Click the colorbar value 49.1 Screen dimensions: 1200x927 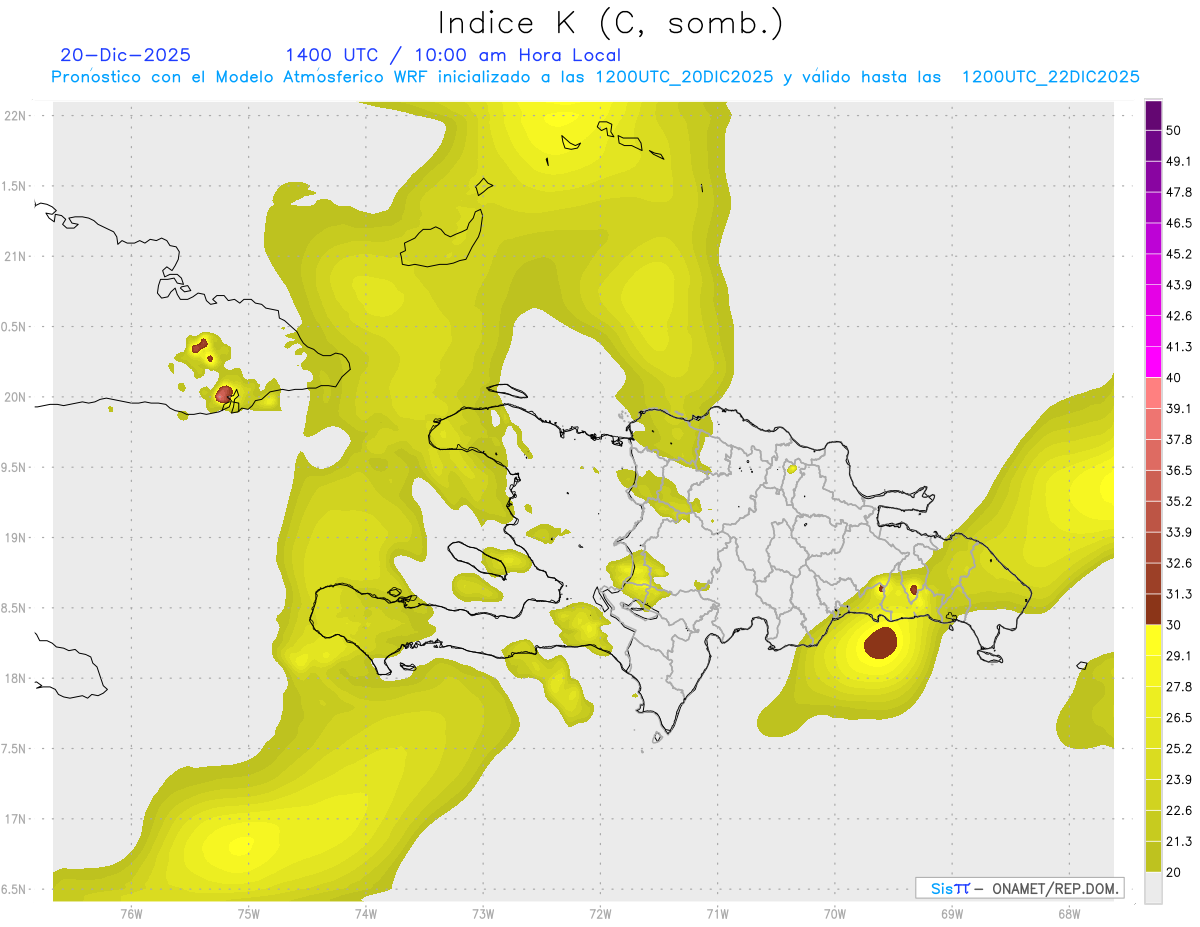click(1179, 161)
